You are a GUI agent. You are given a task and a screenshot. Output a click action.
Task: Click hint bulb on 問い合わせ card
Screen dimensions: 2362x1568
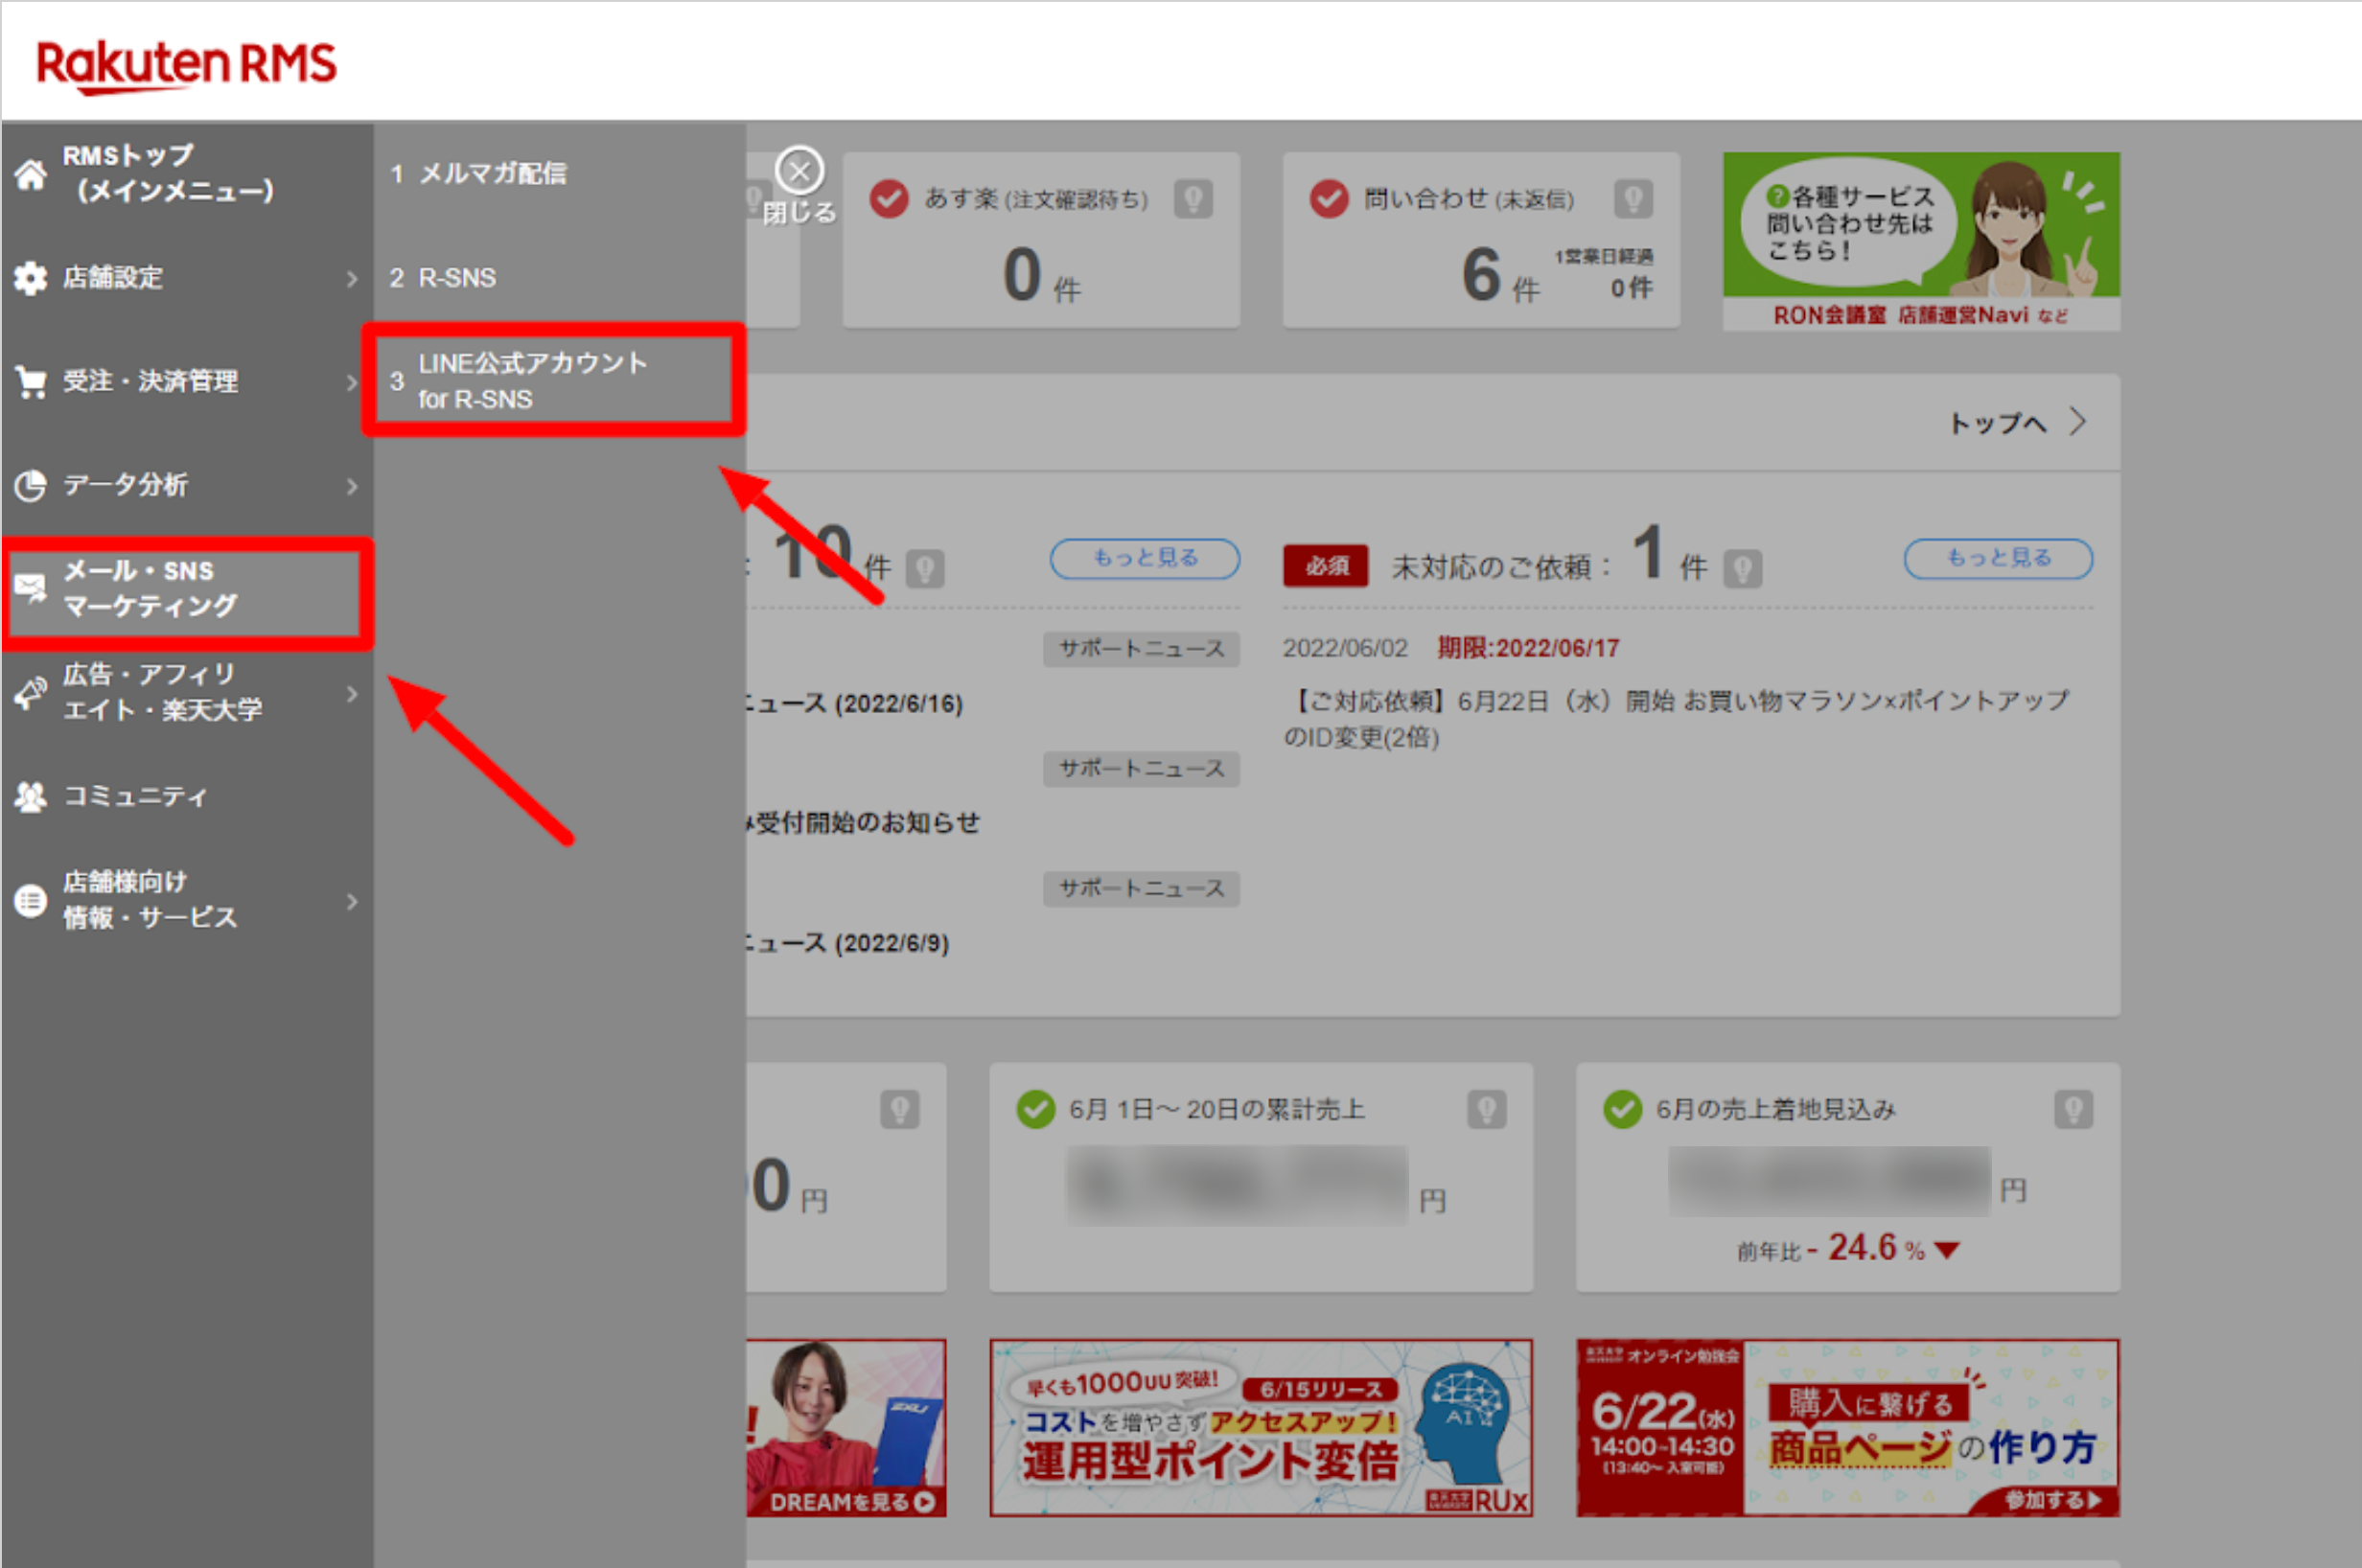tap(1633, 198)
